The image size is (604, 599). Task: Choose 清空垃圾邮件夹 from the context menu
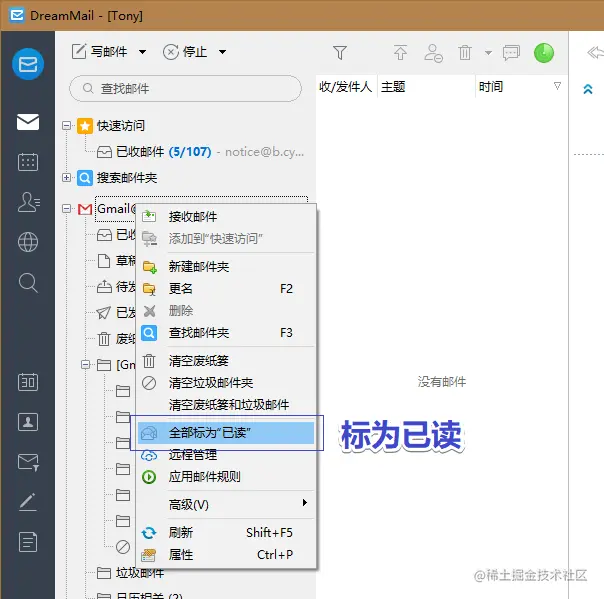pyautogui.click(x=226, y=383)
